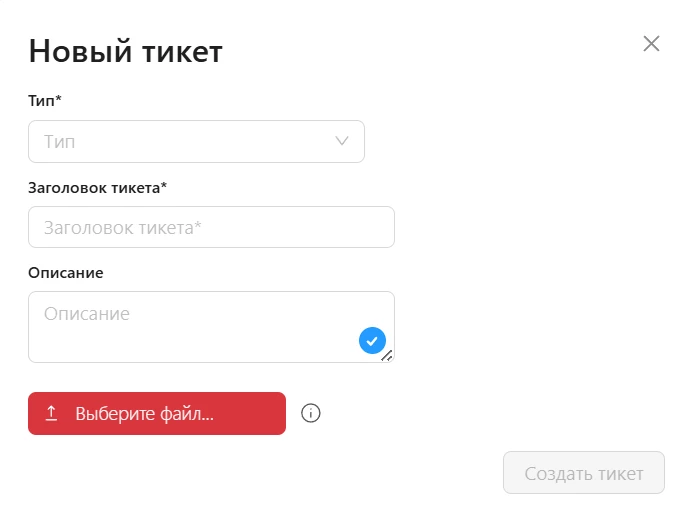The image size is (690, 514).
Task: Click the Описание label above text area
Action: click(x=66, y=273)
